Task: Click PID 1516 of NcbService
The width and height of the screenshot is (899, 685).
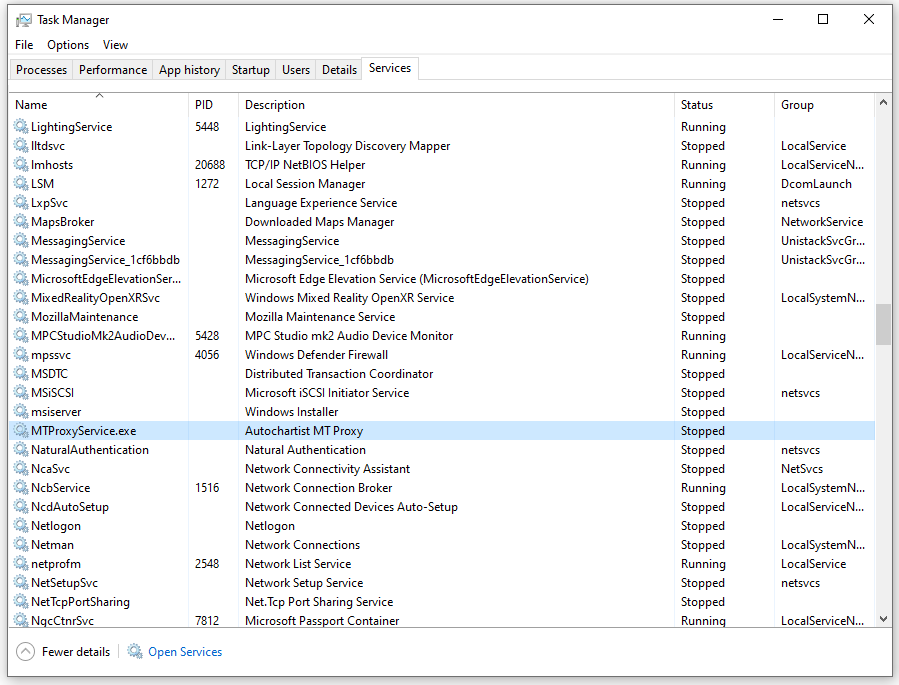Action: 207,487
